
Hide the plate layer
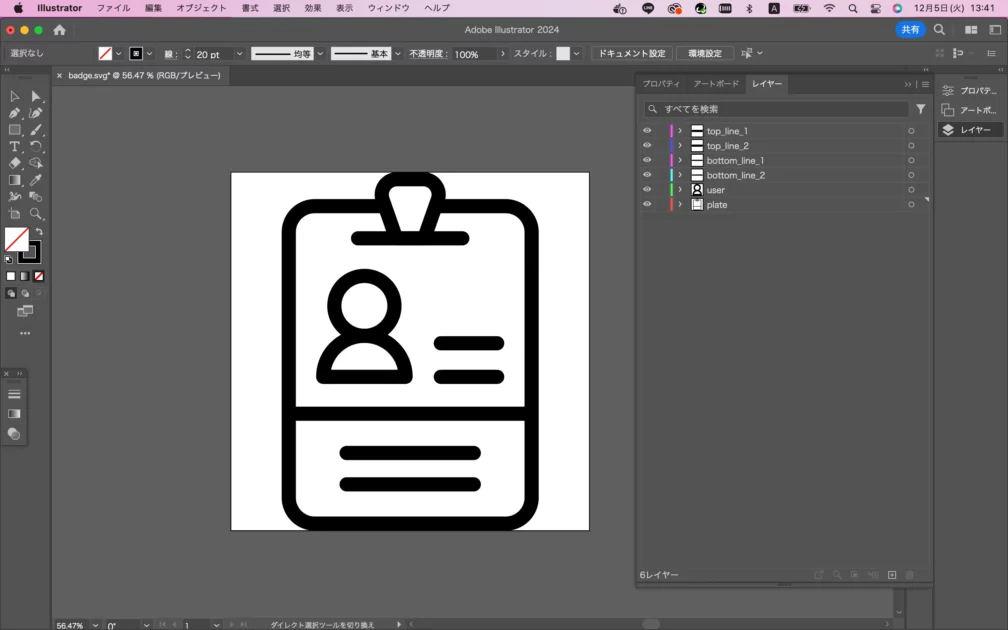(x=647, y=205)
